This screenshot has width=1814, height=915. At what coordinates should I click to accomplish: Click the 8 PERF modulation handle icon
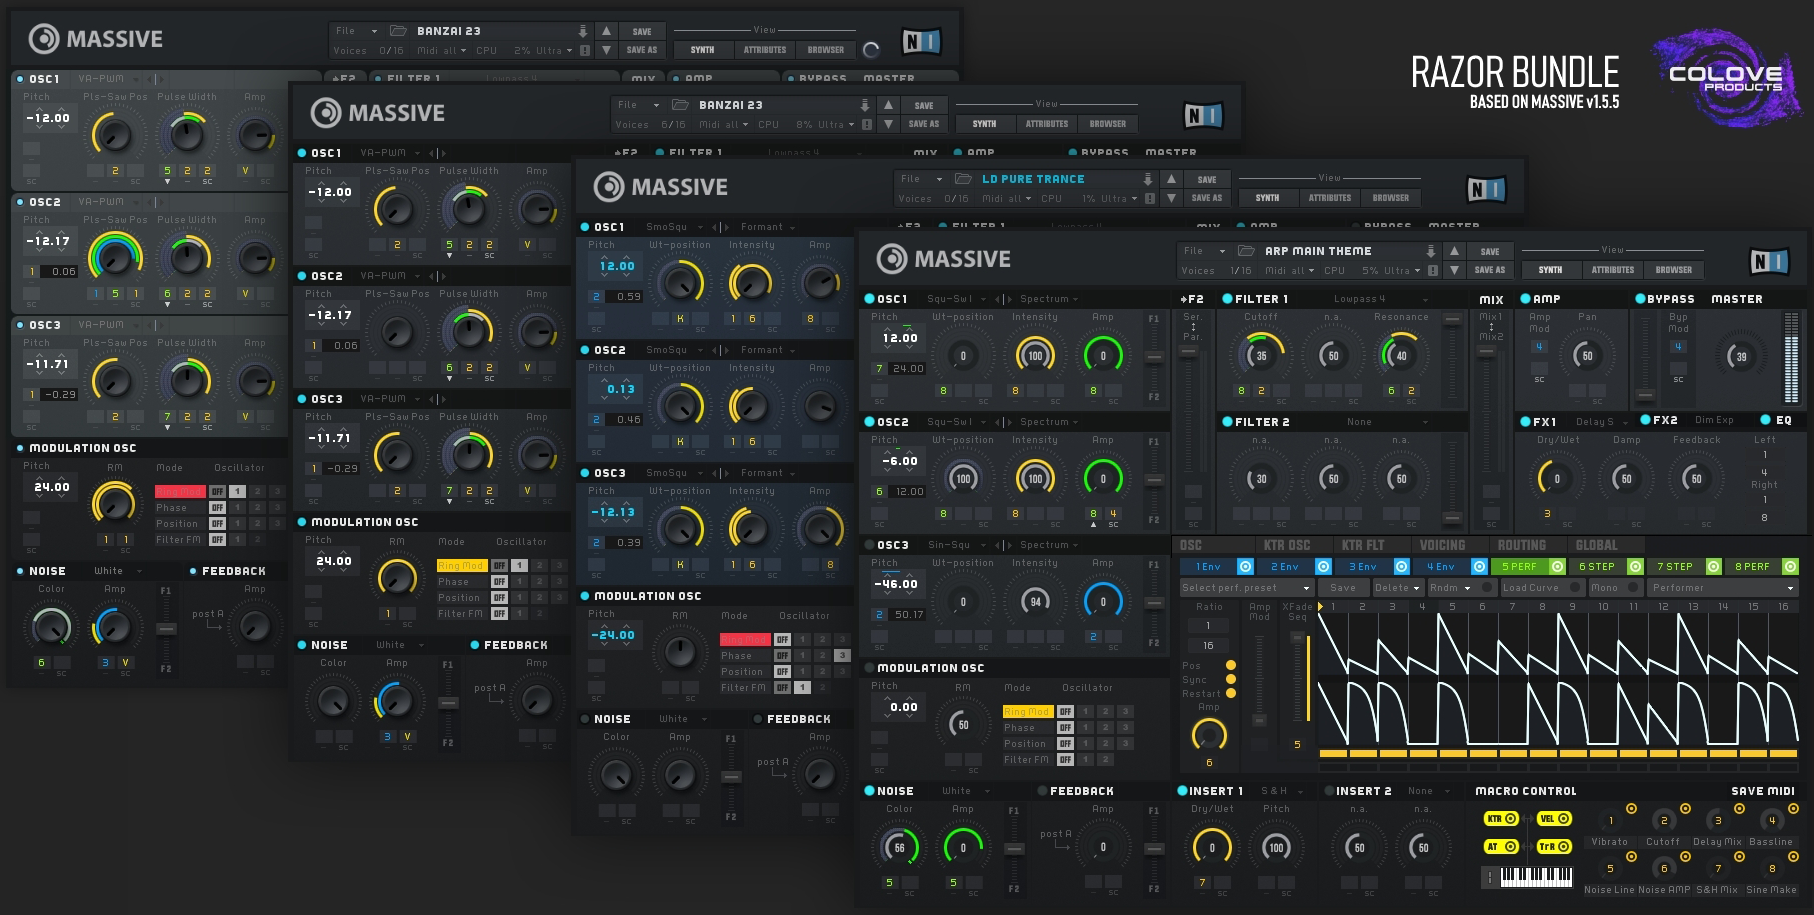1790,566
